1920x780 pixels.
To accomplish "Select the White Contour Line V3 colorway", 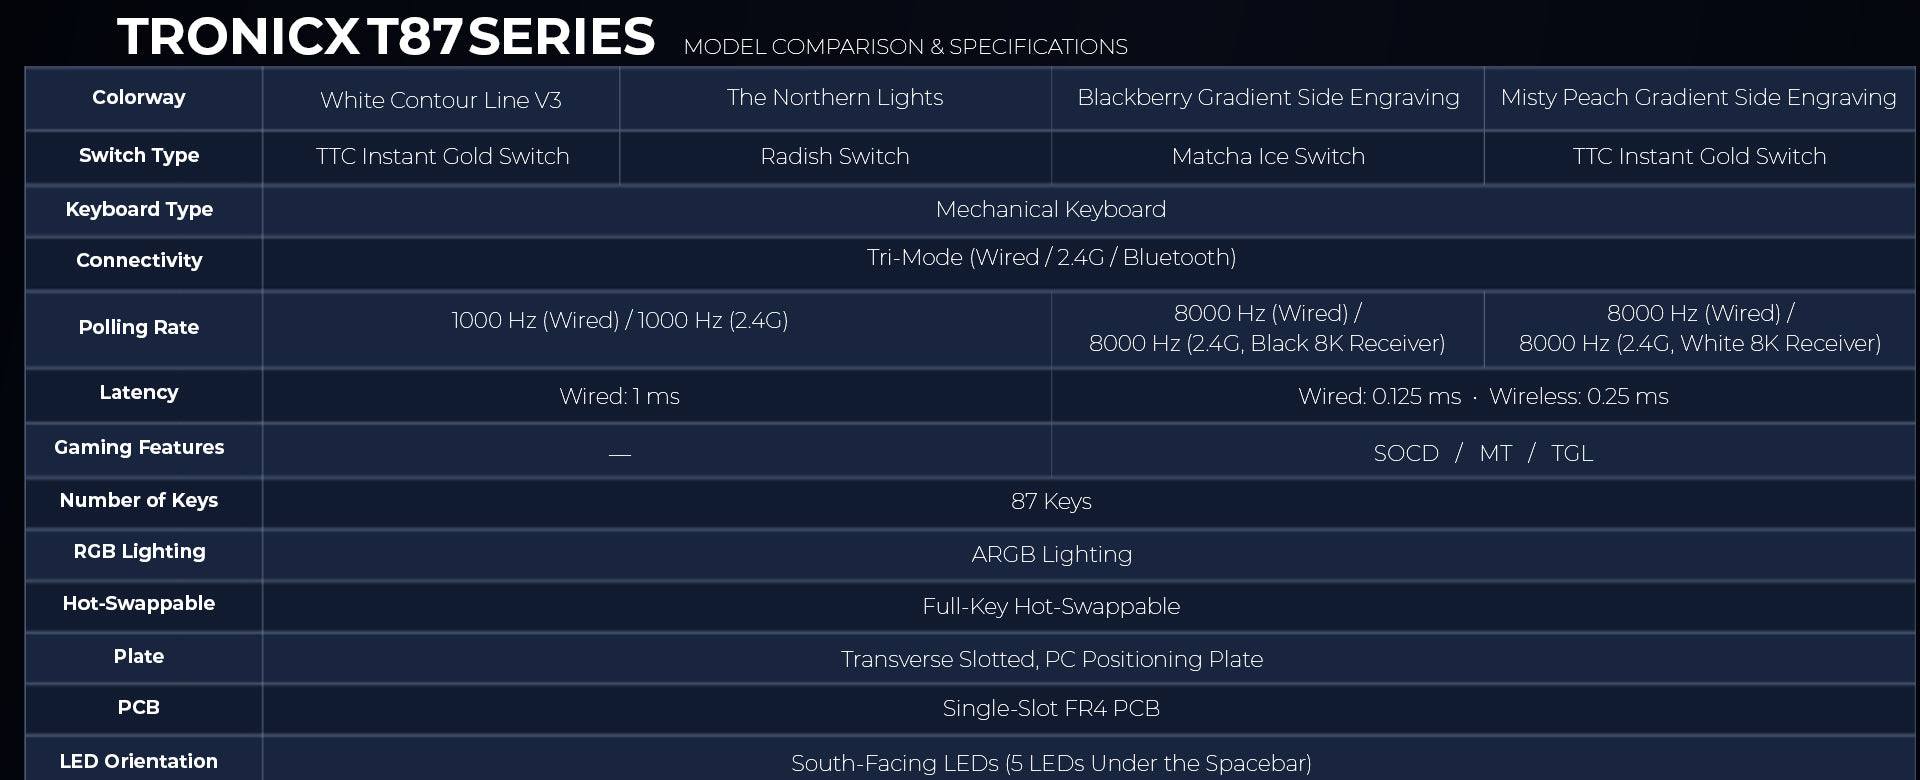I will (441, 99).
